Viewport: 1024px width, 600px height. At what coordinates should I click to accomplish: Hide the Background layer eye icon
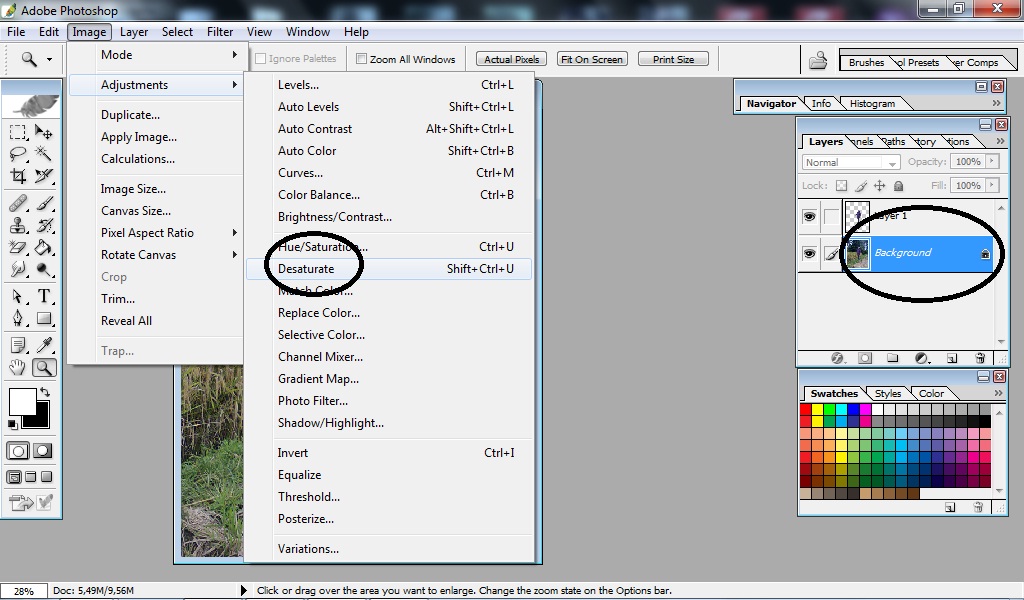[x=809, y=253]
